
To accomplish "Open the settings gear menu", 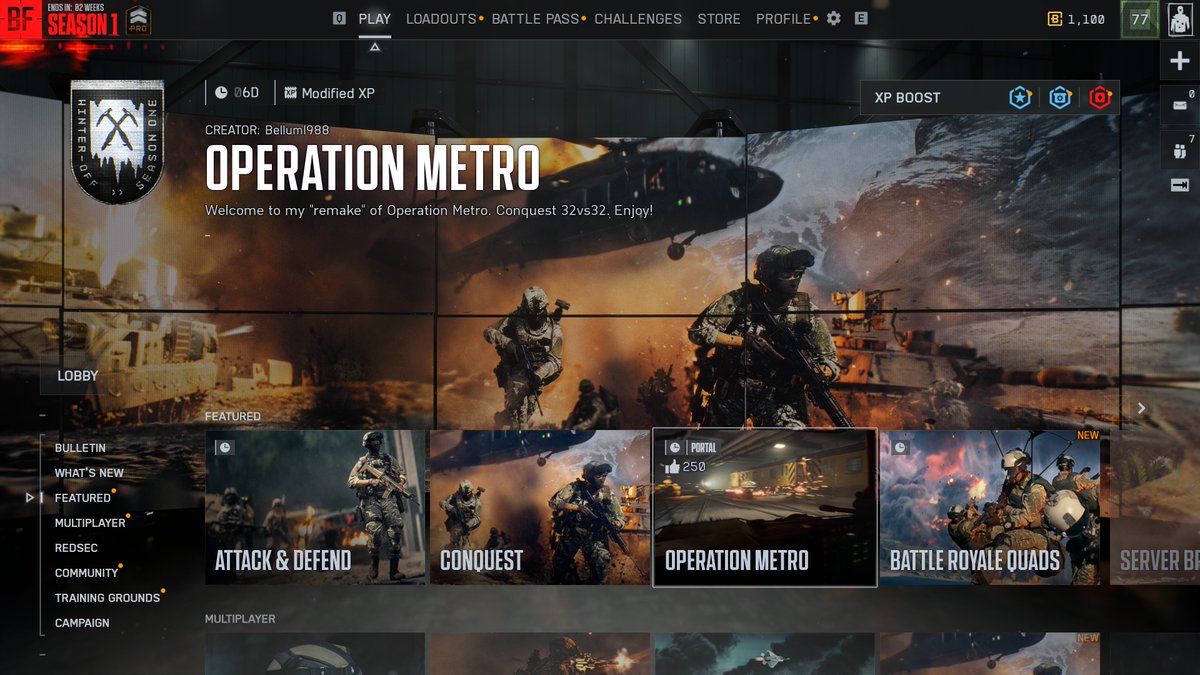I will [833, 18].
